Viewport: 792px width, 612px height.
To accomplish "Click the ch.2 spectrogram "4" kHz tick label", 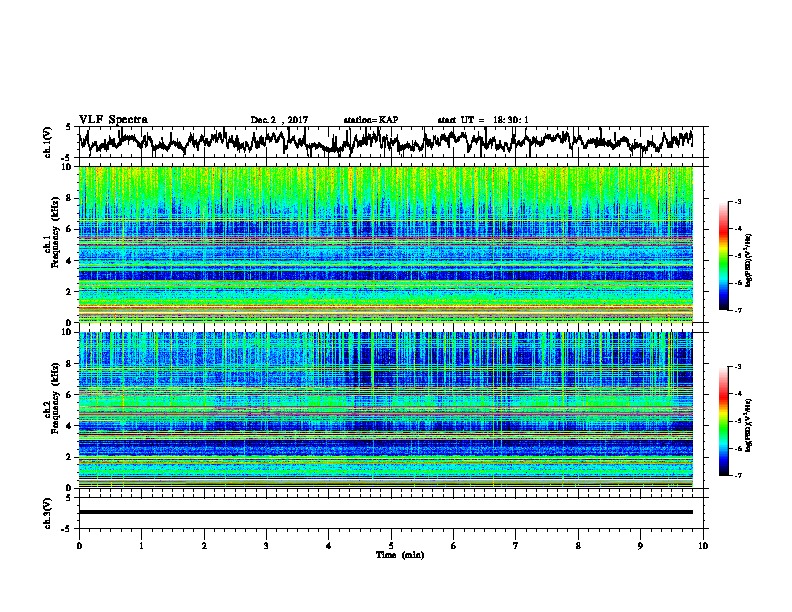I will pos(71,426).
